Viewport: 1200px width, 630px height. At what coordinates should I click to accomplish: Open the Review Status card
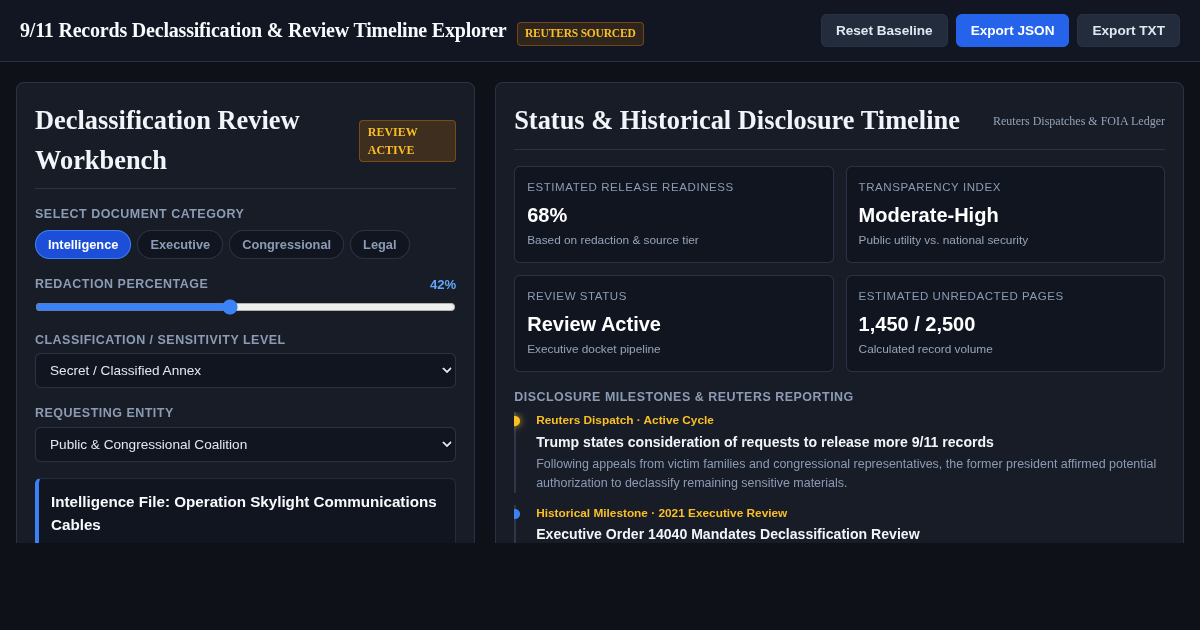tap(673, 323)
